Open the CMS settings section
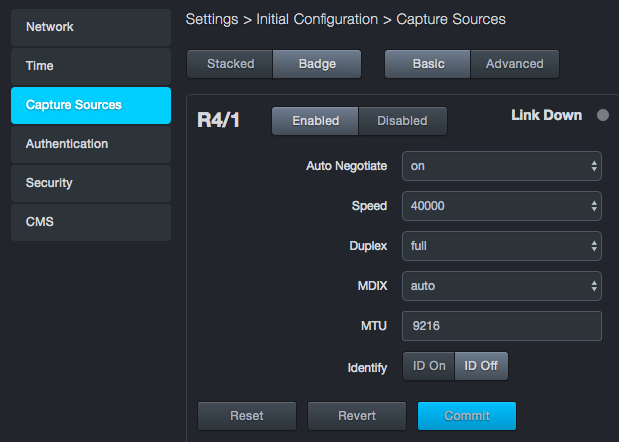619x442 pixels. click(91, 222)
